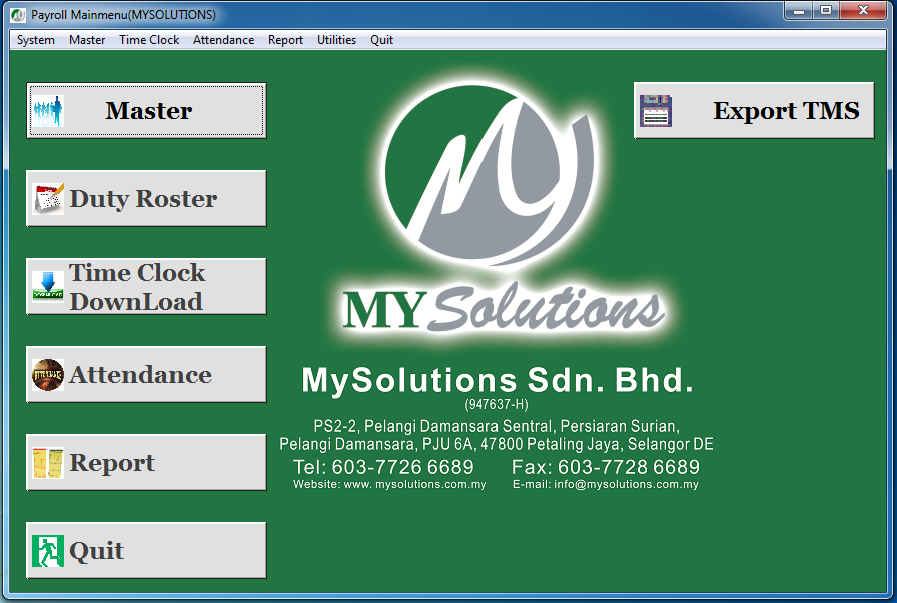897x603 pixels.
Task: Click the Duty Roster calendar icon
Action: pos(49,198)
